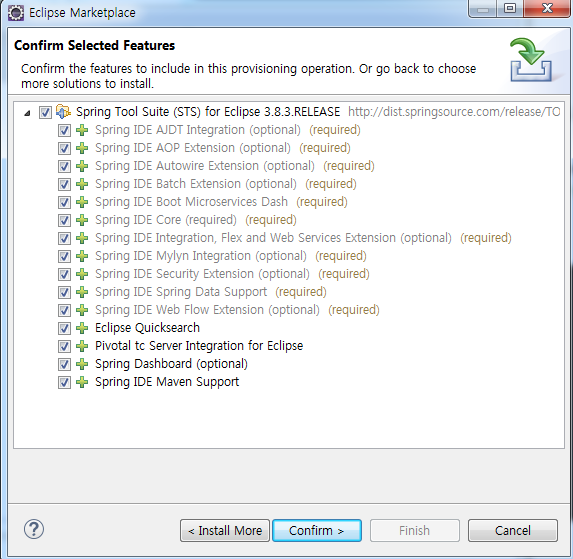This screenshot has height=559, width=573.
Task: Click the dist.springsource.com release URL text
Action: pyautogui.click(x=454, y=112)
